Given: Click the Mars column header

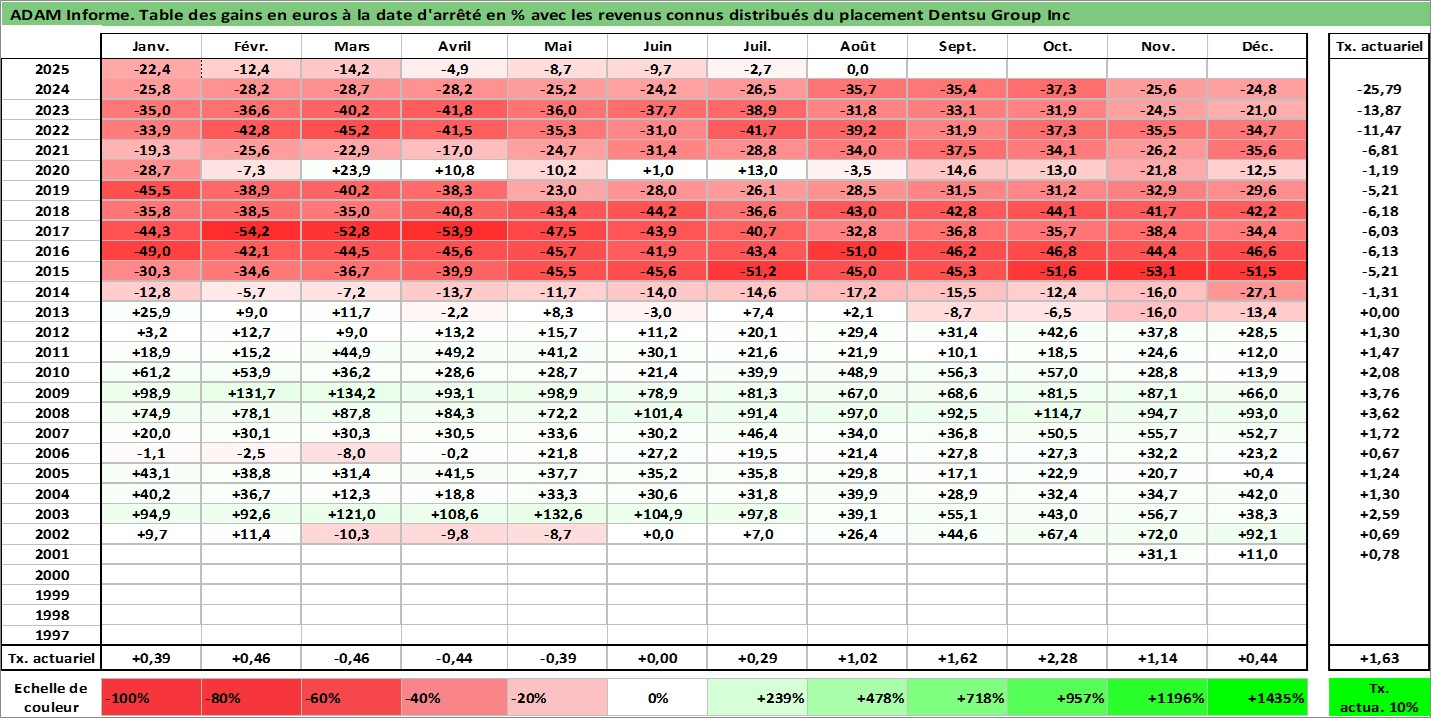Looking at the screenshot, I should point(352,47).
